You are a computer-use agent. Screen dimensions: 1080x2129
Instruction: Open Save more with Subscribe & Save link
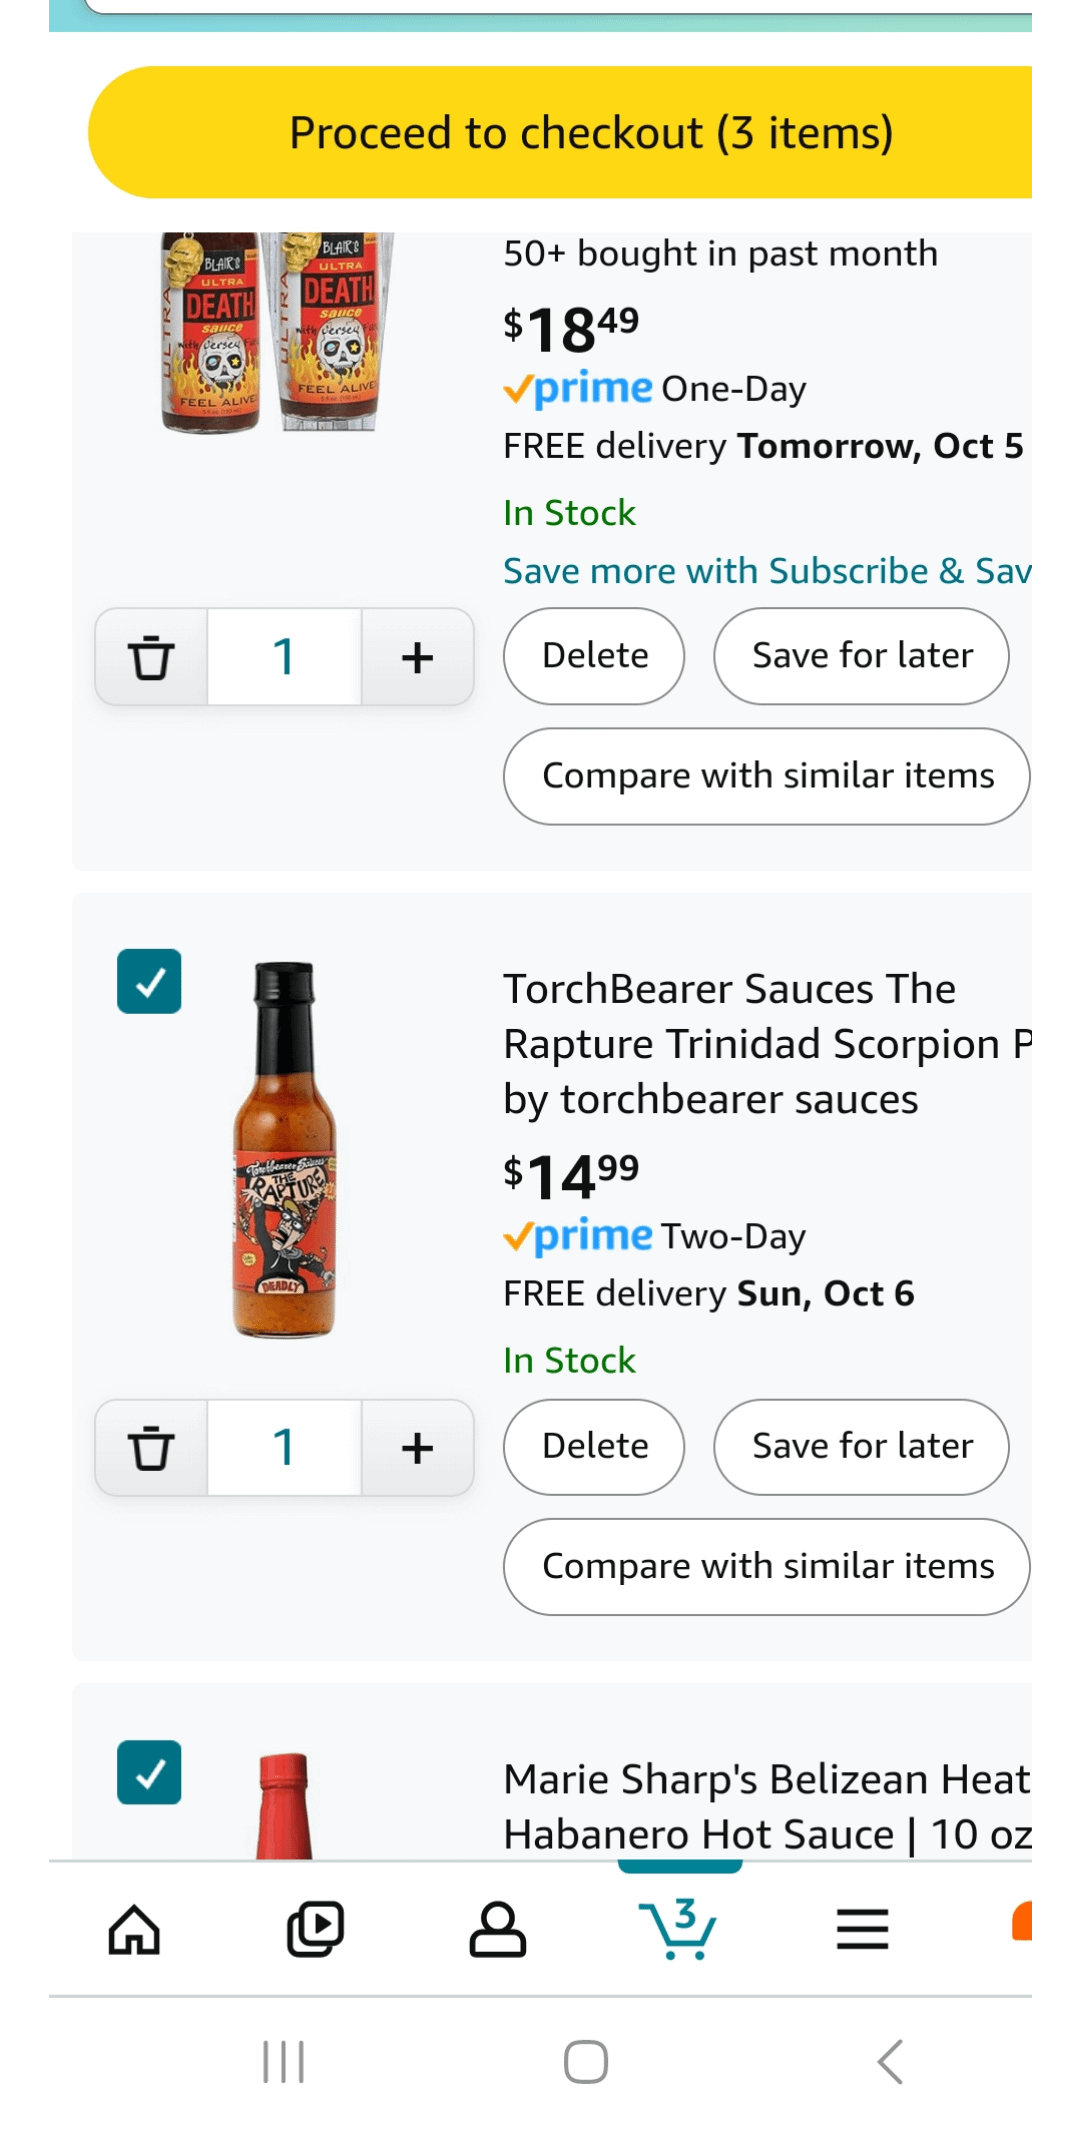[x=766, y=571]
